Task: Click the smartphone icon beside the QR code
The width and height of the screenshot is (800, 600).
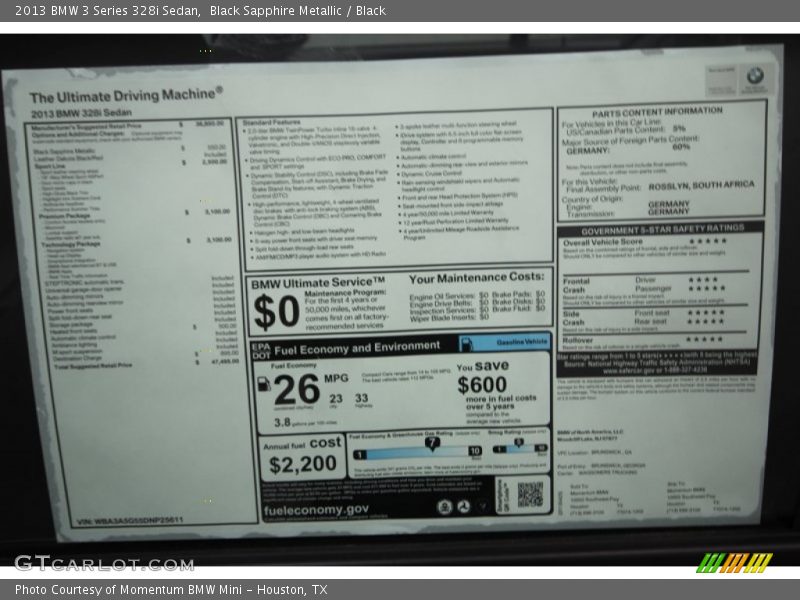Action: 504,497
